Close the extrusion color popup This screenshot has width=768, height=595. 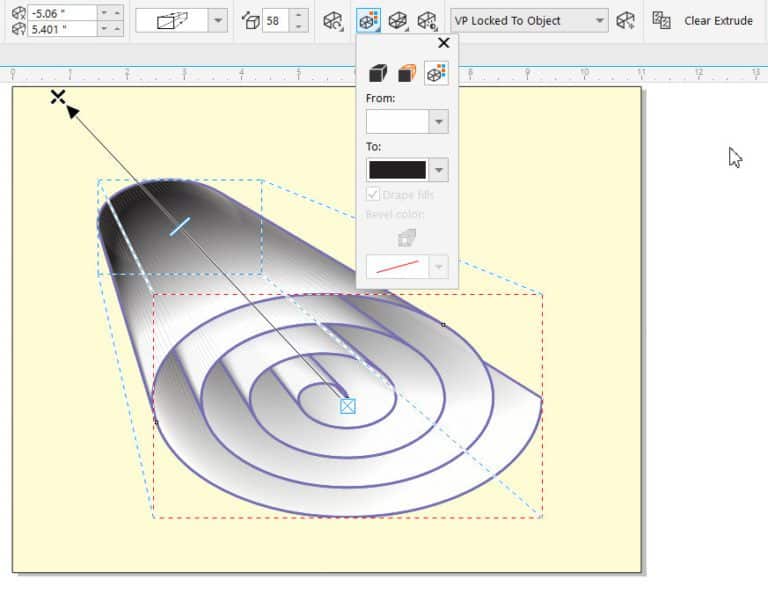[444, 43]
